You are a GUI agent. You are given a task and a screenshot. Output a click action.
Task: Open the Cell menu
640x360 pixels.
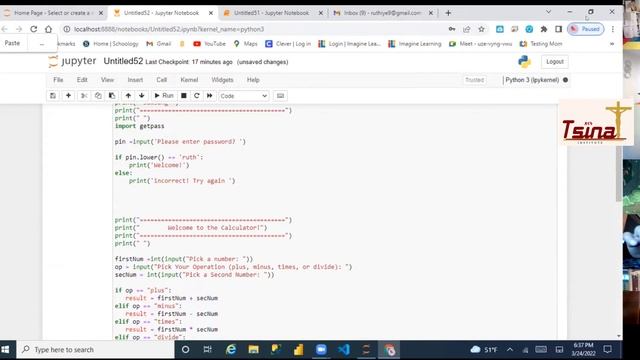point(162,80)
